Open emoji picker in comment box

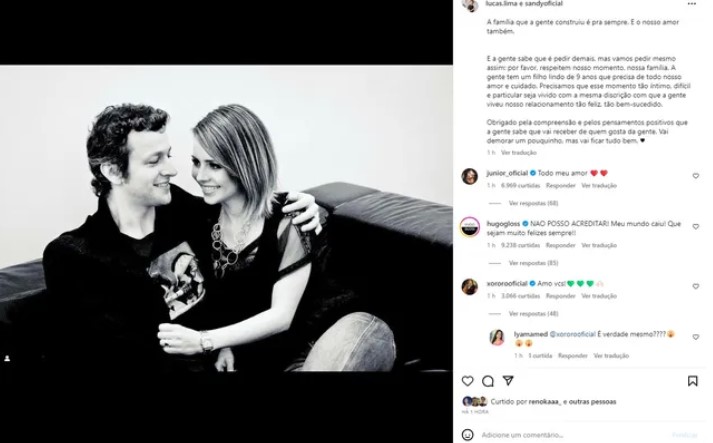[x=467, y=435]
